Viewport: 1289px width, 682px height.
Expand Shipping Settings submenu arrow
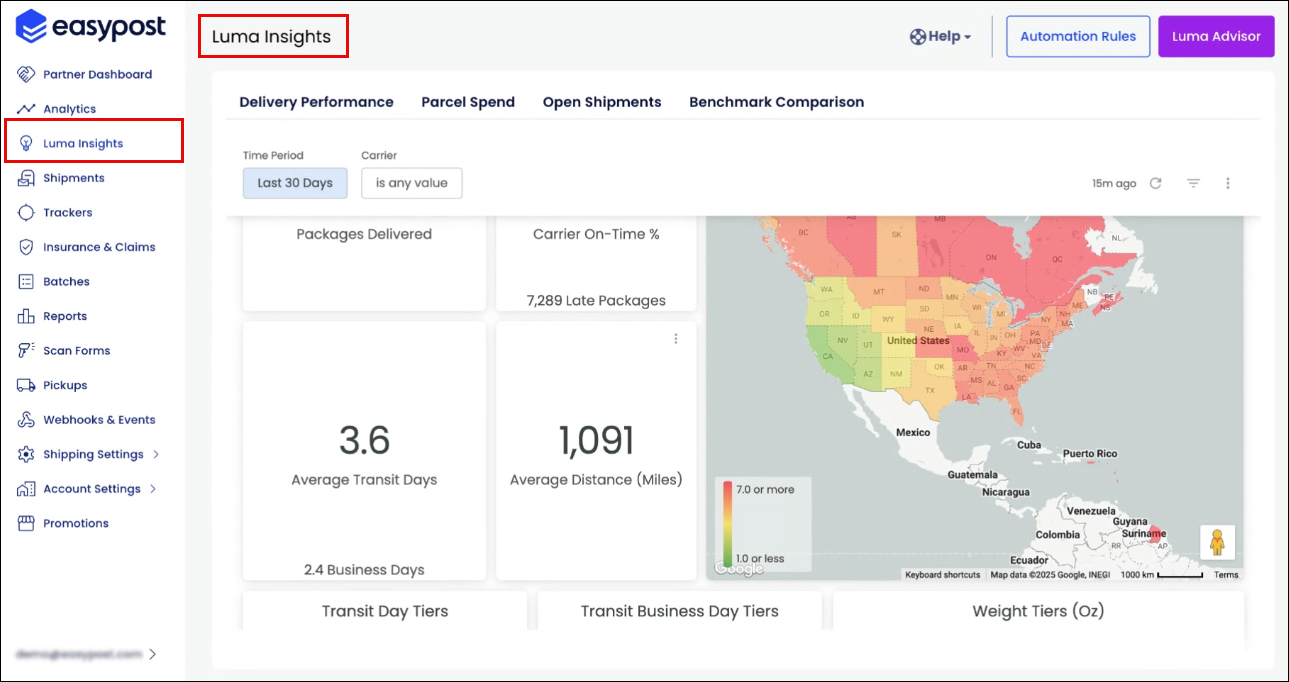[156, 454]
